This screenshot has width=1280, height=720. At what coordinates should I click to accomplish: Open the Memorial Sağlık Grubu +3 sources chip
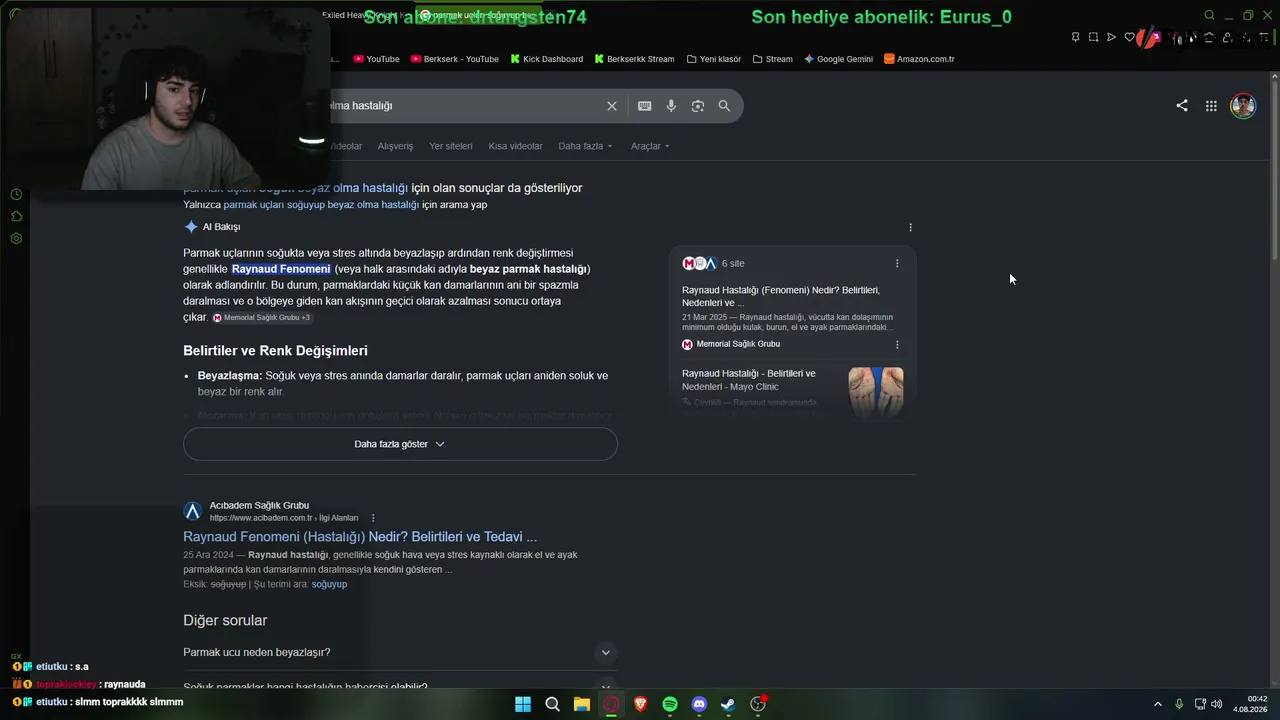(261, 318)
